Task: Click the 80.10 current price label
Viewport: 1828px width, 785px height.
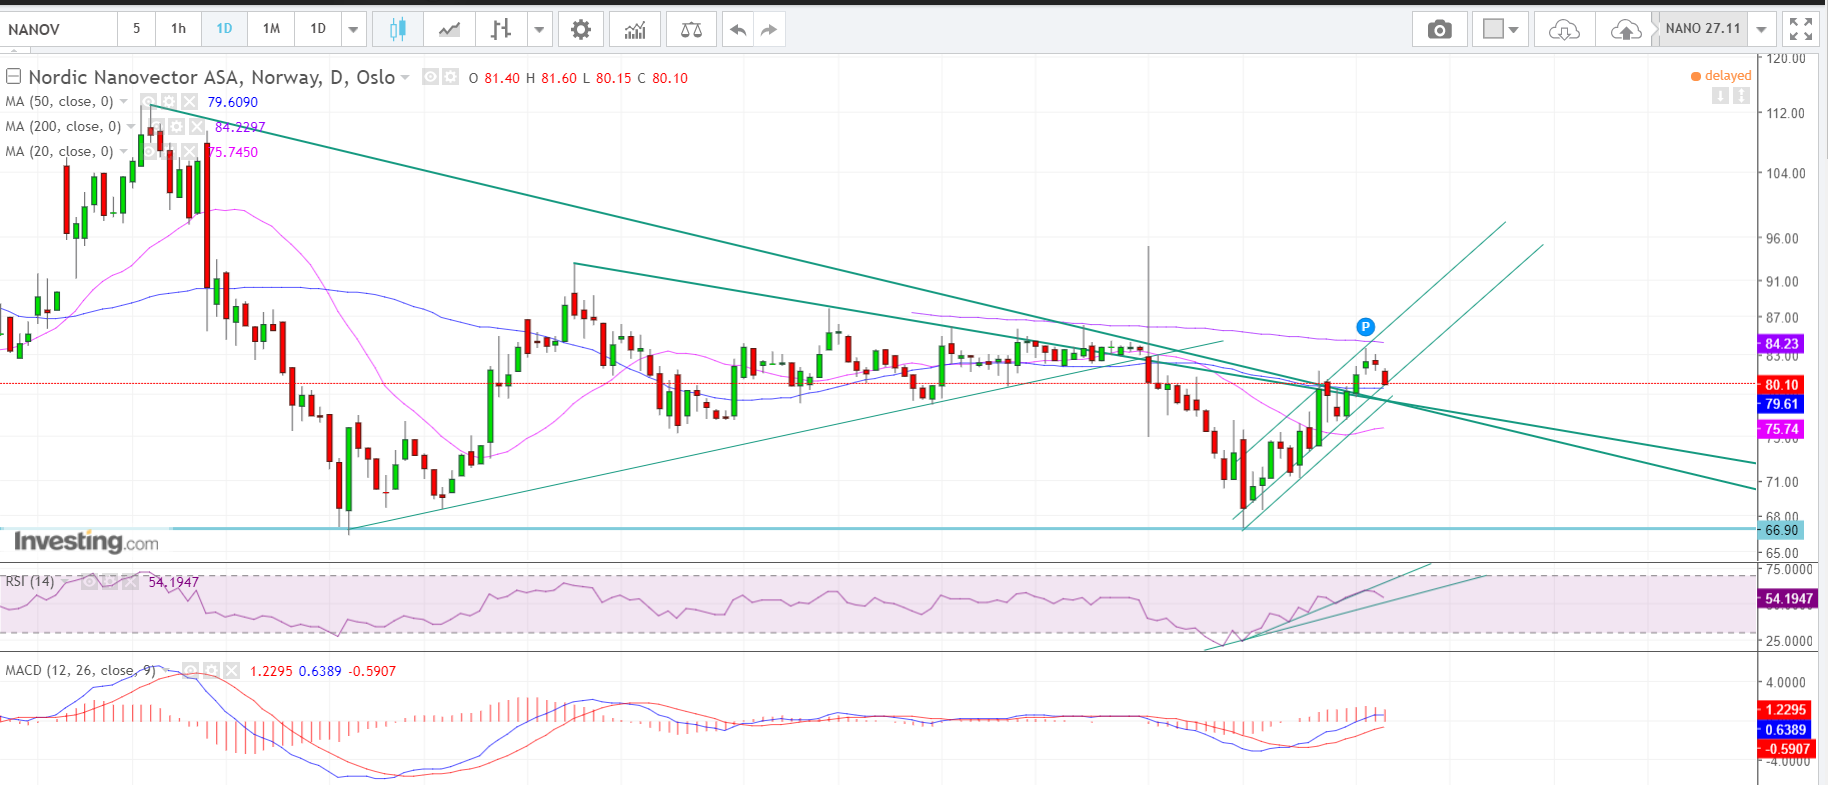Action: tap(1782, 384)
